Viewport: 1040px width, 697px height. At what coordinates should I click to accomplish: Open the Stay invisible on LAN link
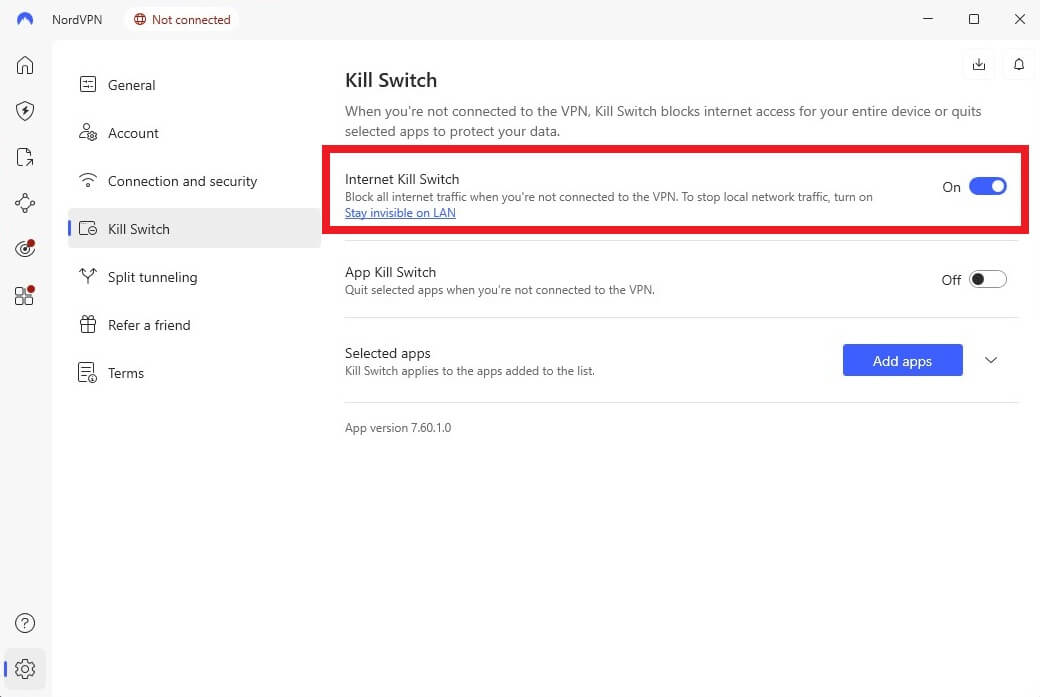[x=400, y=213]
